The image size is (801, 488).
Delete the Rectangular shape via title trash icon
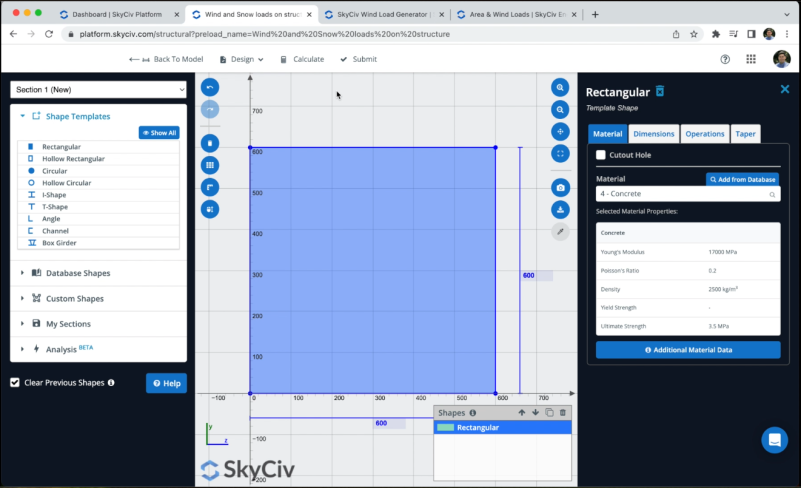pos(660,91)
